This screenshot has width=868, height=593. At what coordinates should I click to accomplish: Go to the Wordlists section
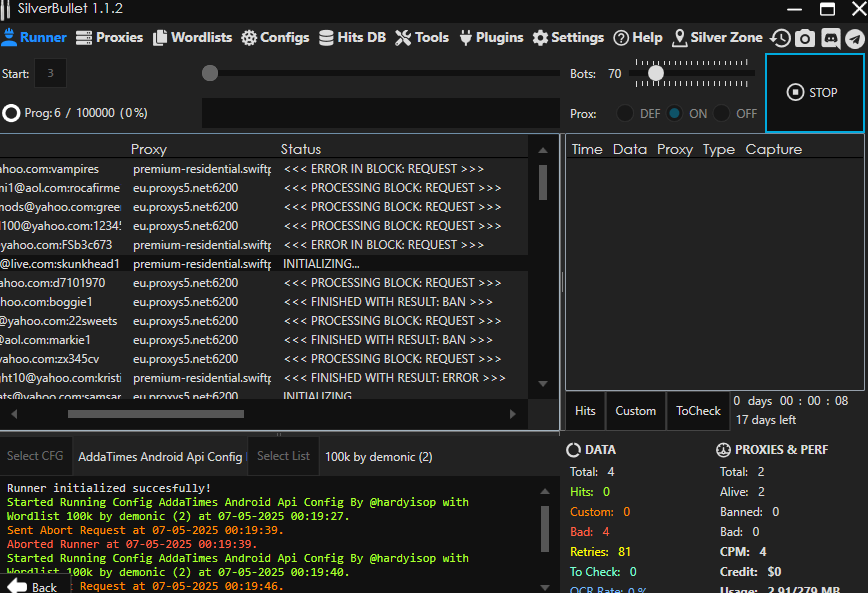(x=193, y=38)
